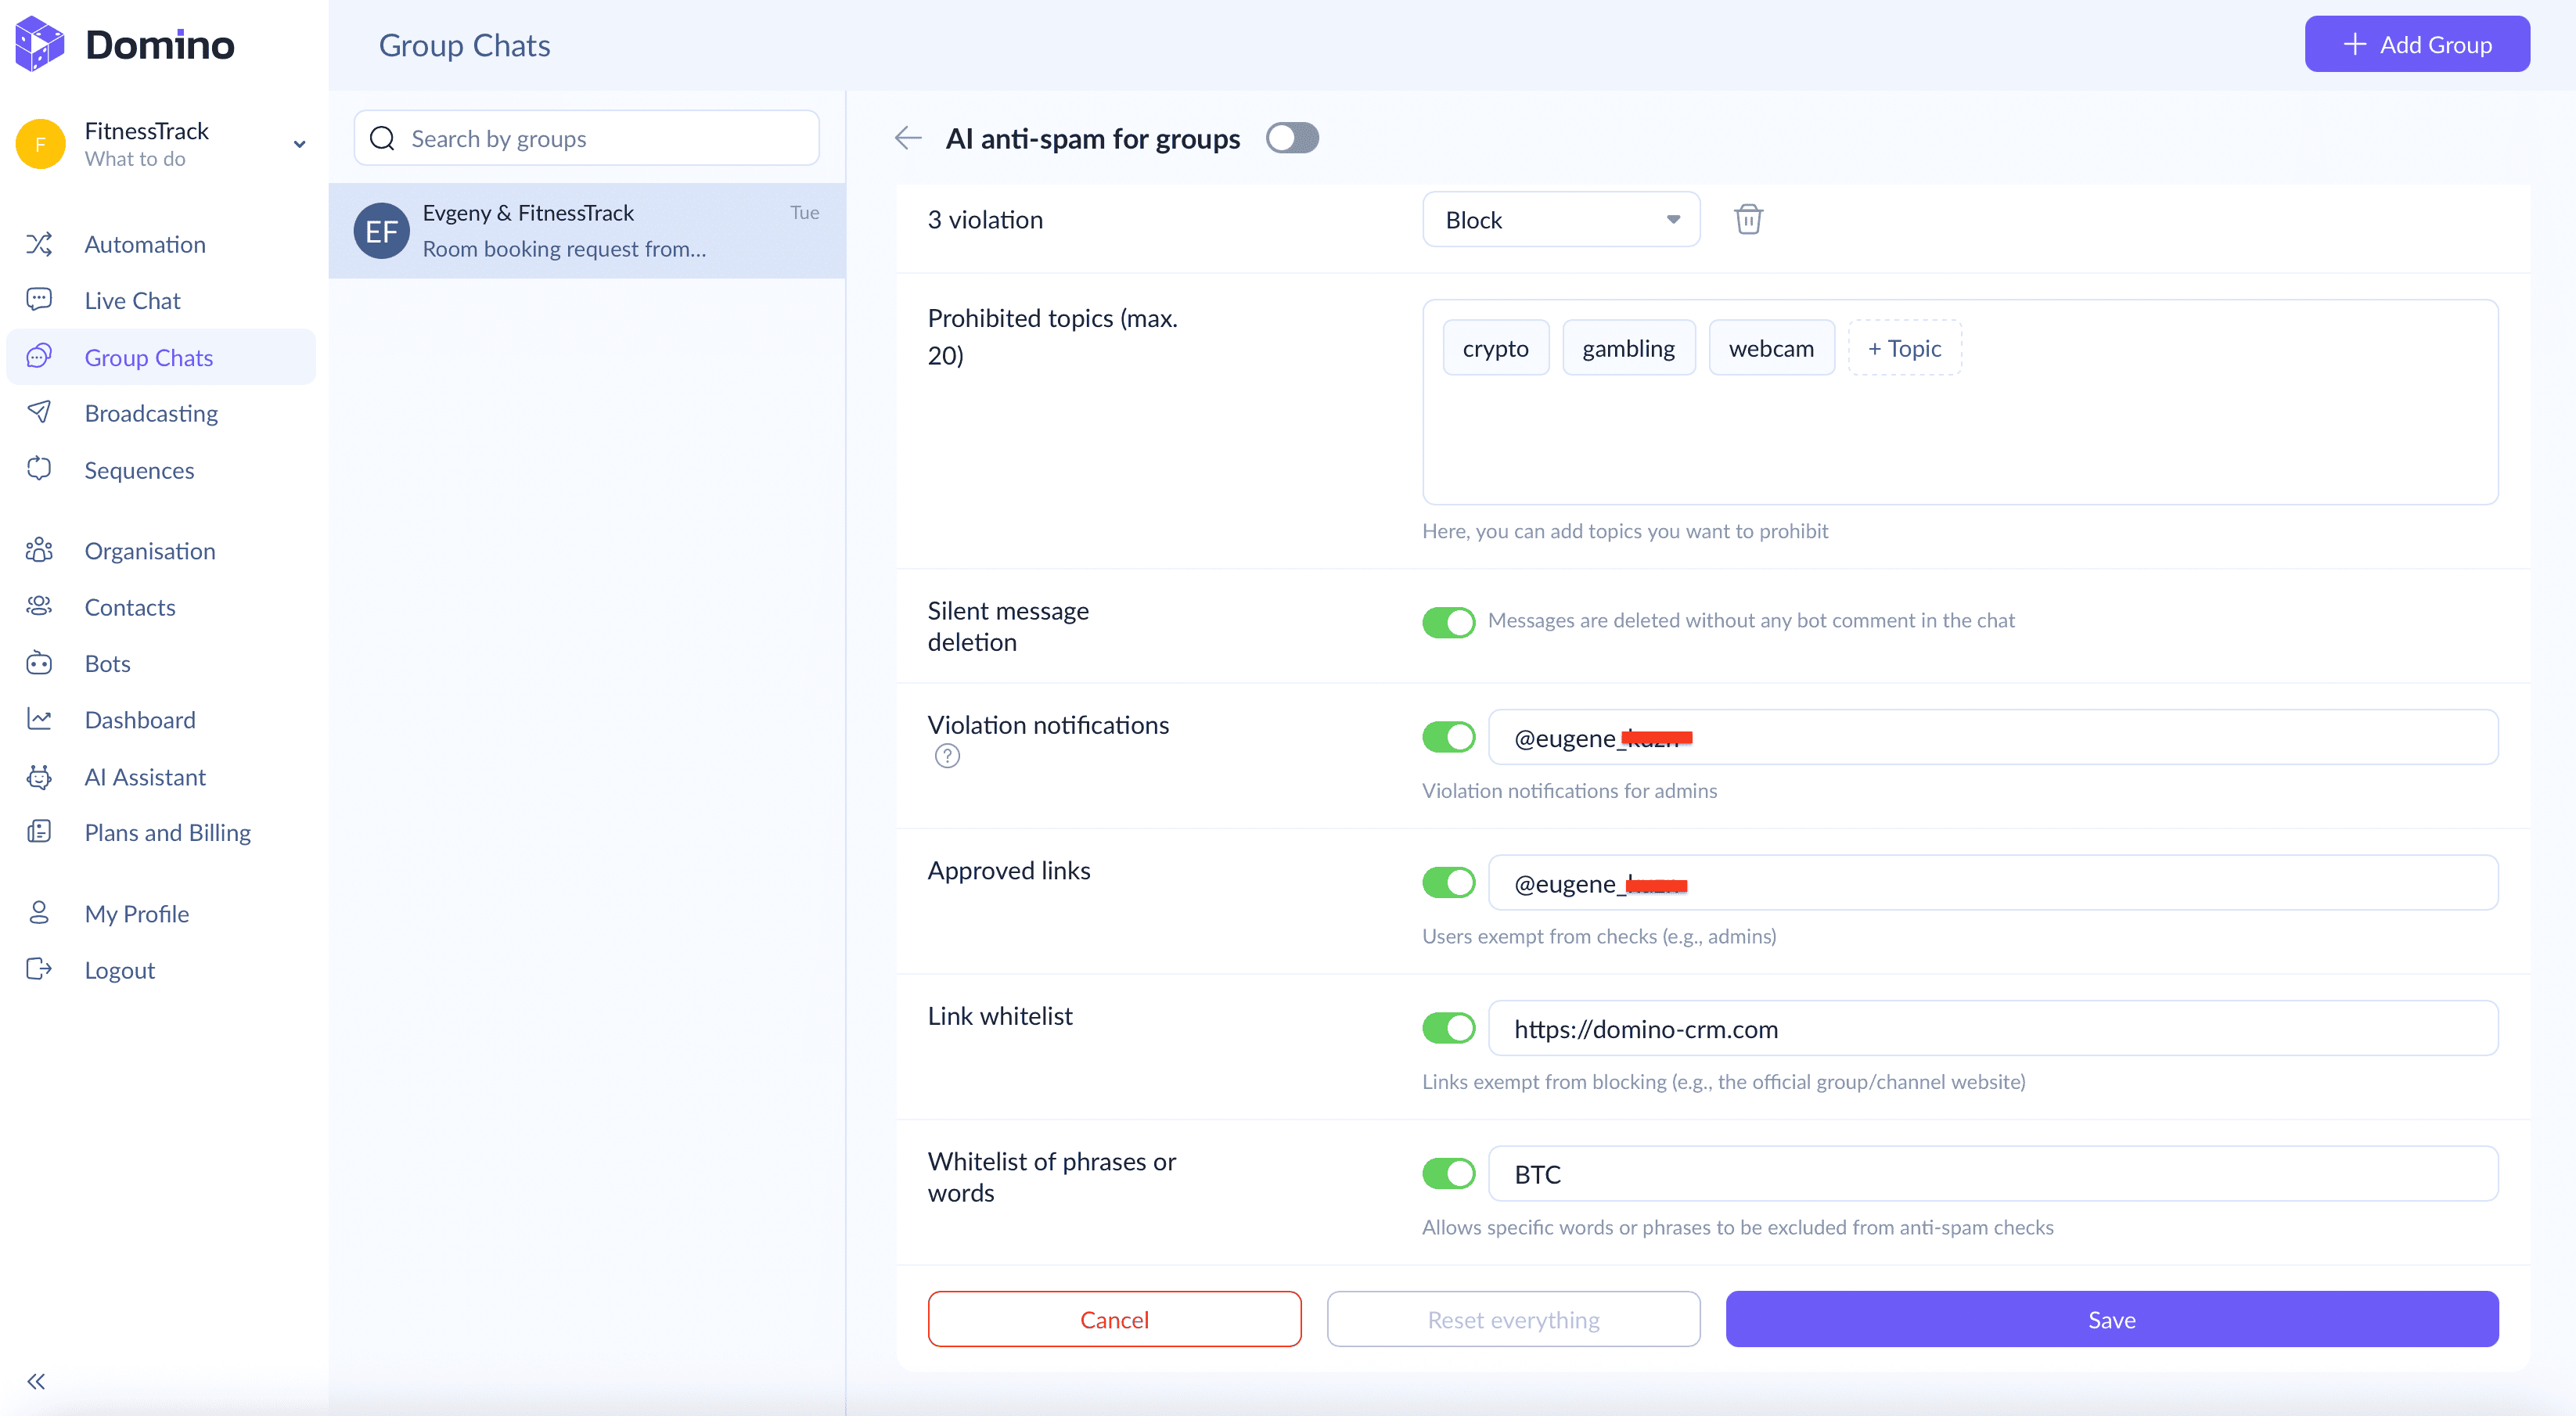Select the Group Chats sidebar item
Screen dimensions: 2576x1416
click(161, 357)
